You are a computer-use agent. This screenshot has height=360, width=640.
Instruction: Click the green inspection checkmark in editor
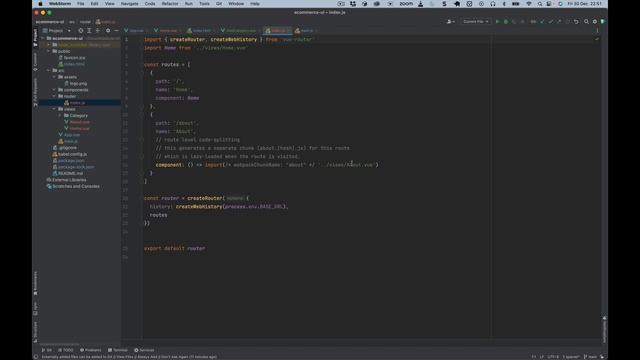[597, 39]
